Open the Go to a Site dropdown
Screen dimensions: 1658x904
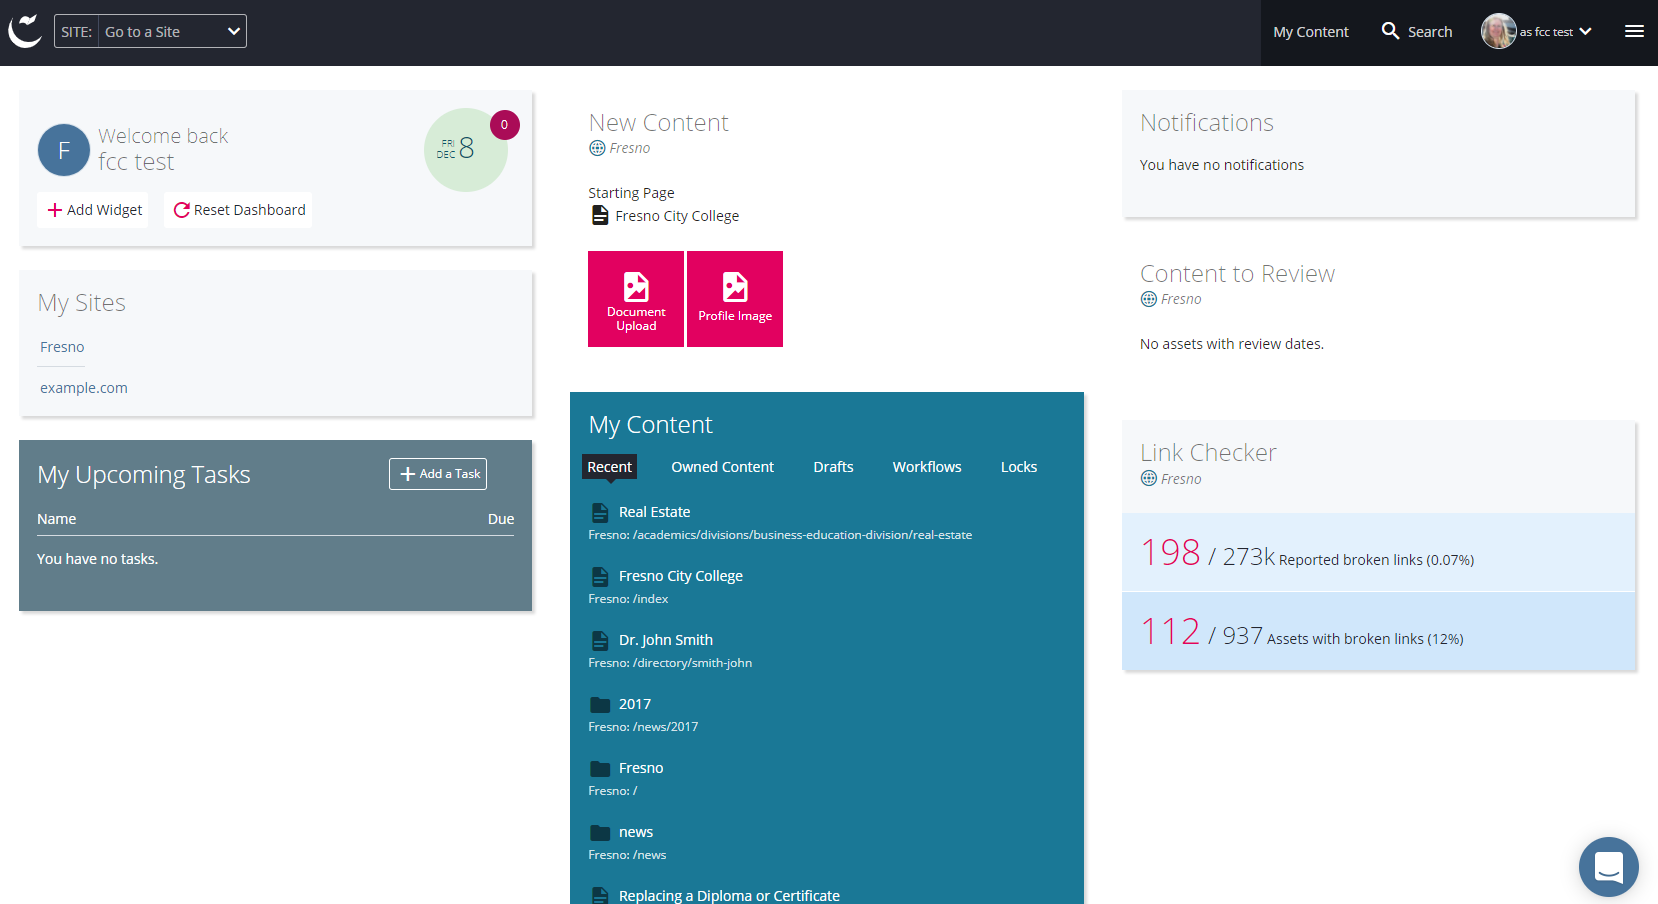pyautogui.click(x=172, y=31)
